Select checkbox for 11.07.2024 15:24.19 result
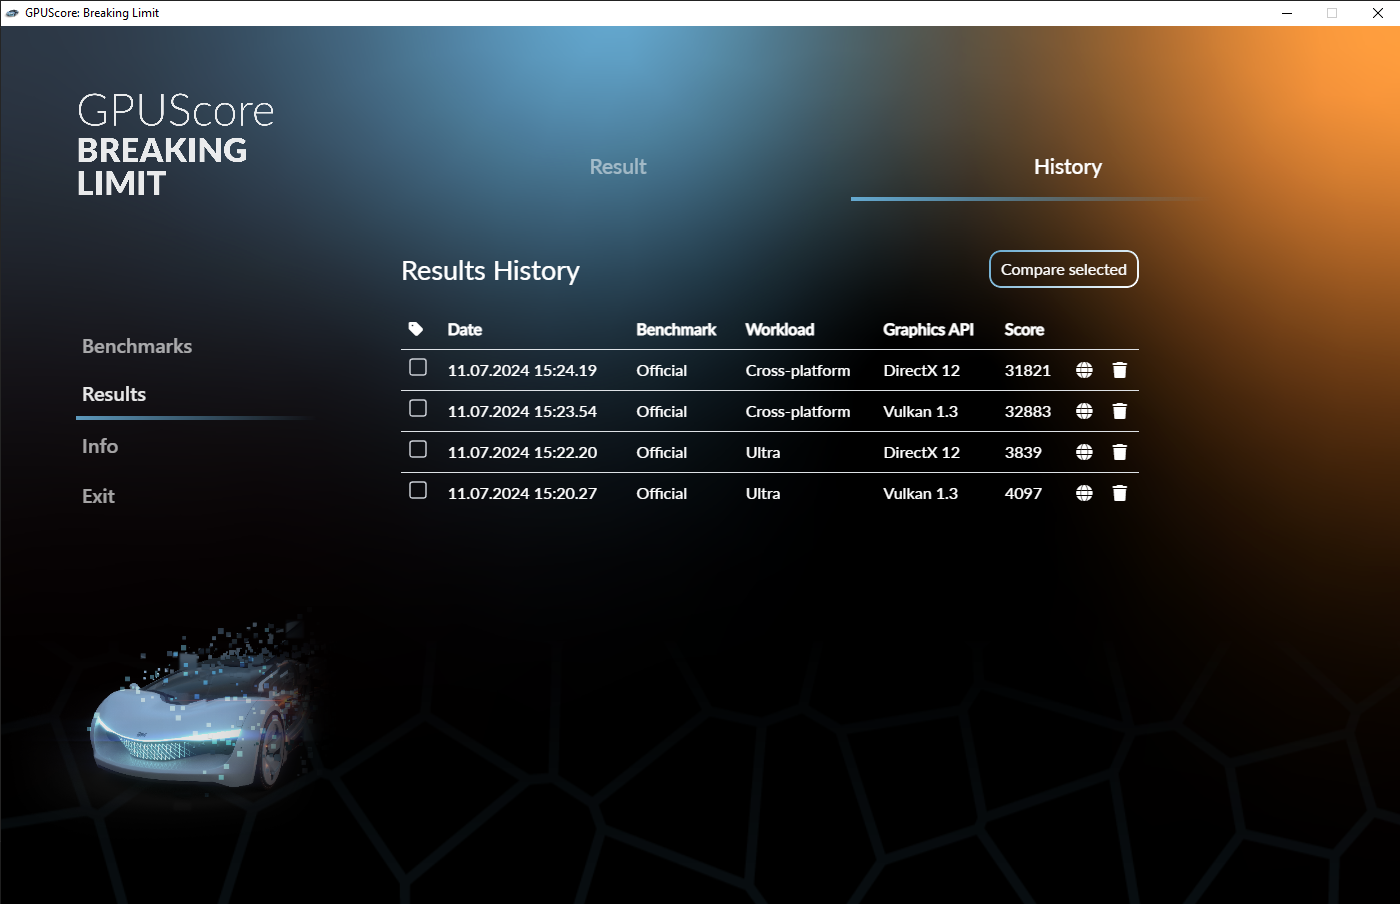1400x904 pixels. pyautogui.click(x=418, y=367)
